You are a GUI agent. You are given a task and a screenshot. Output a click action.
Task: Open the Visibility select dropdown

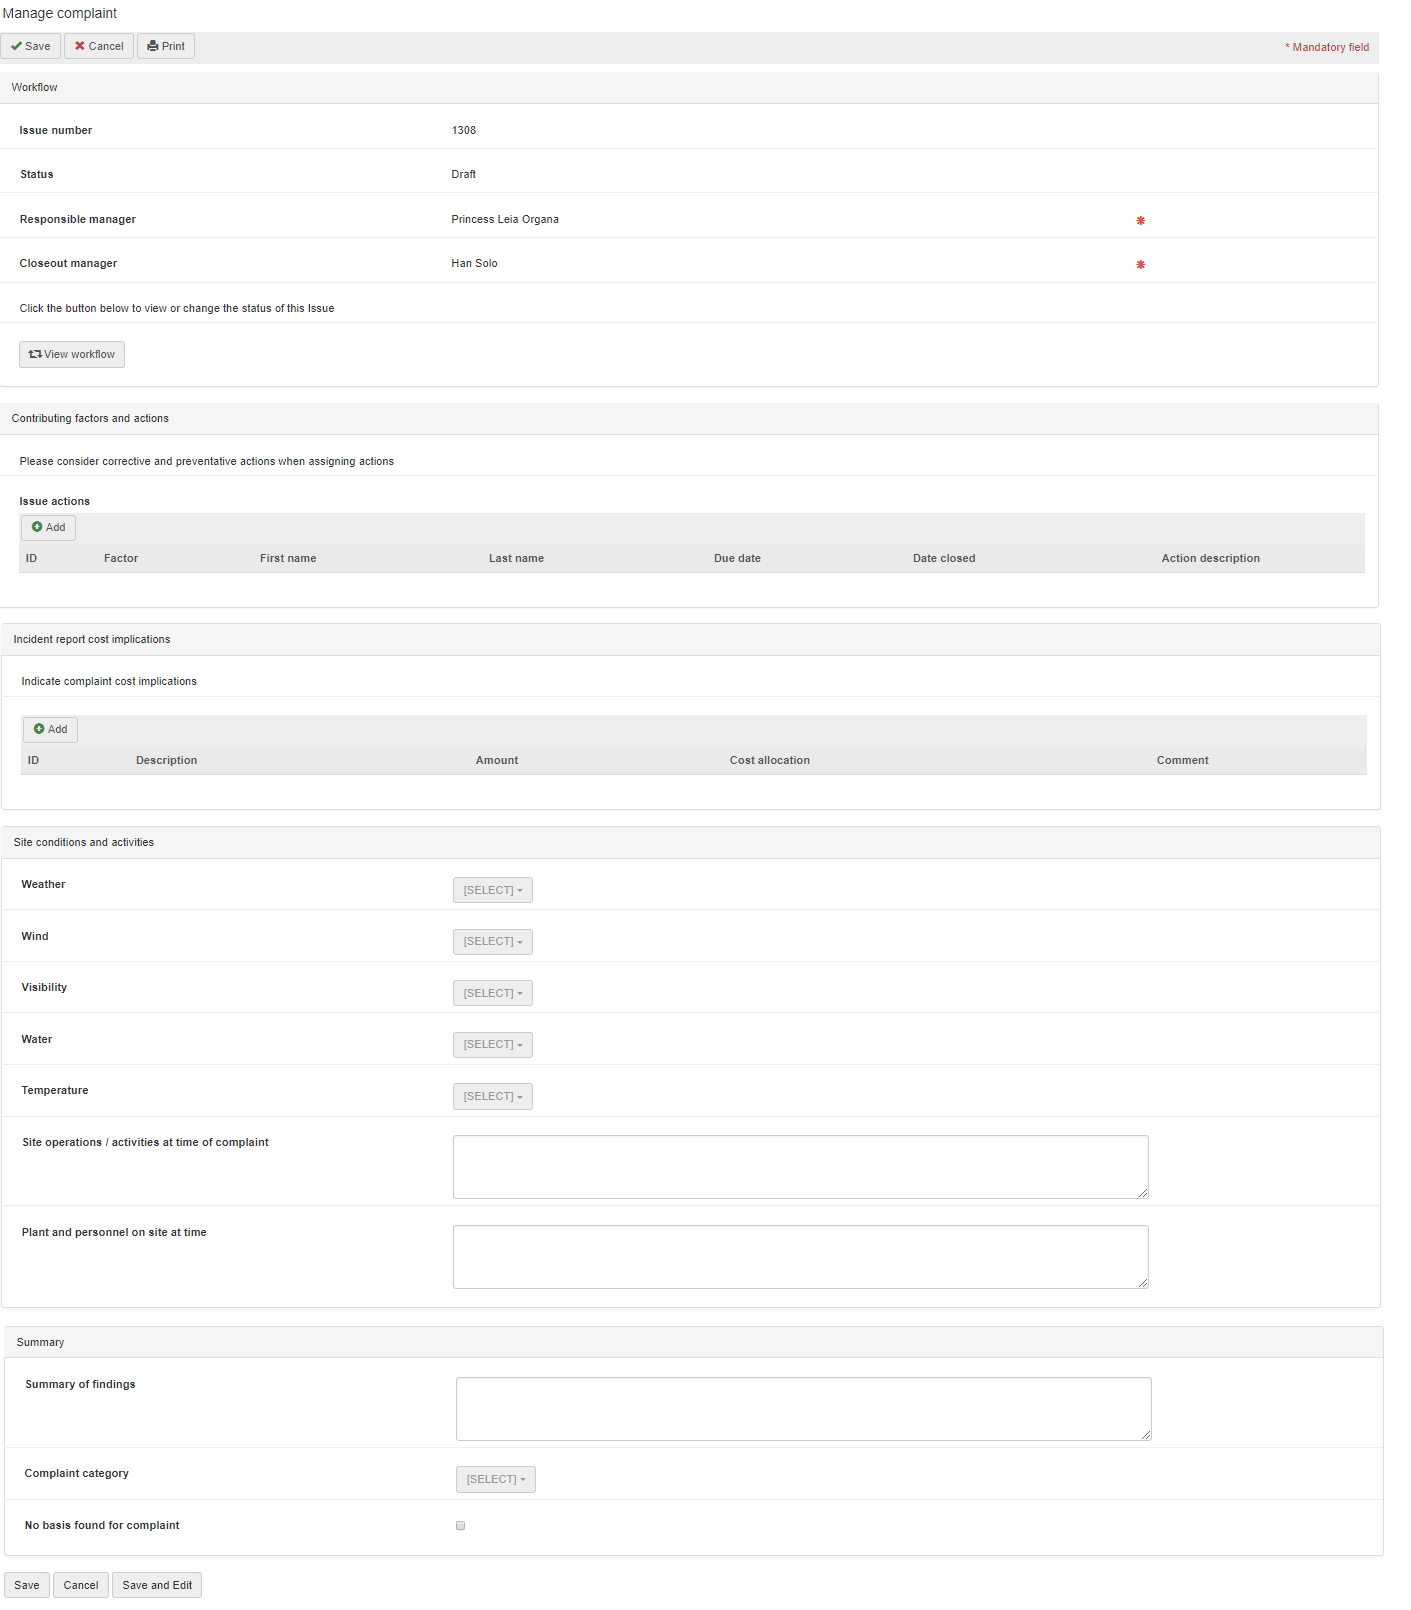pos(492,993)
